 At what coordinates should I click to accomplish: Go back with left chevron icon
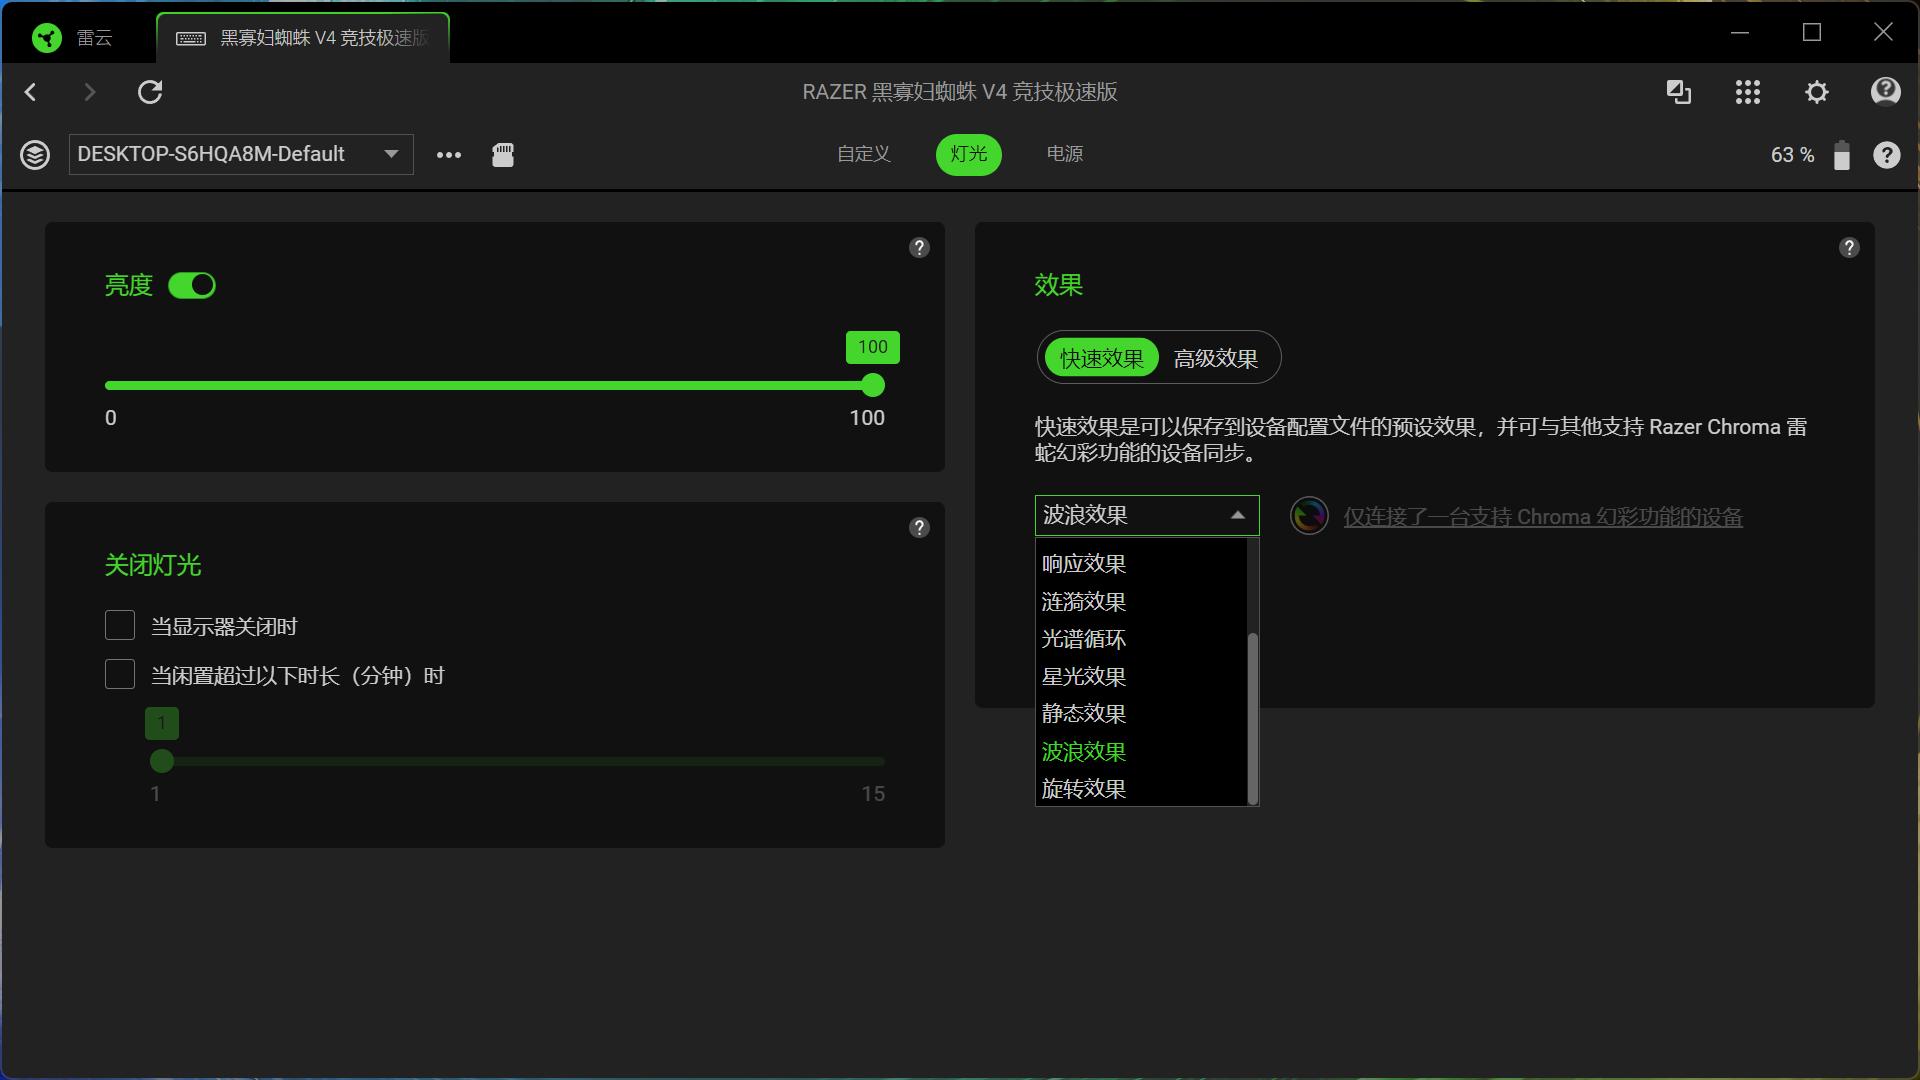pyautogui.click(x=31, y=92)
